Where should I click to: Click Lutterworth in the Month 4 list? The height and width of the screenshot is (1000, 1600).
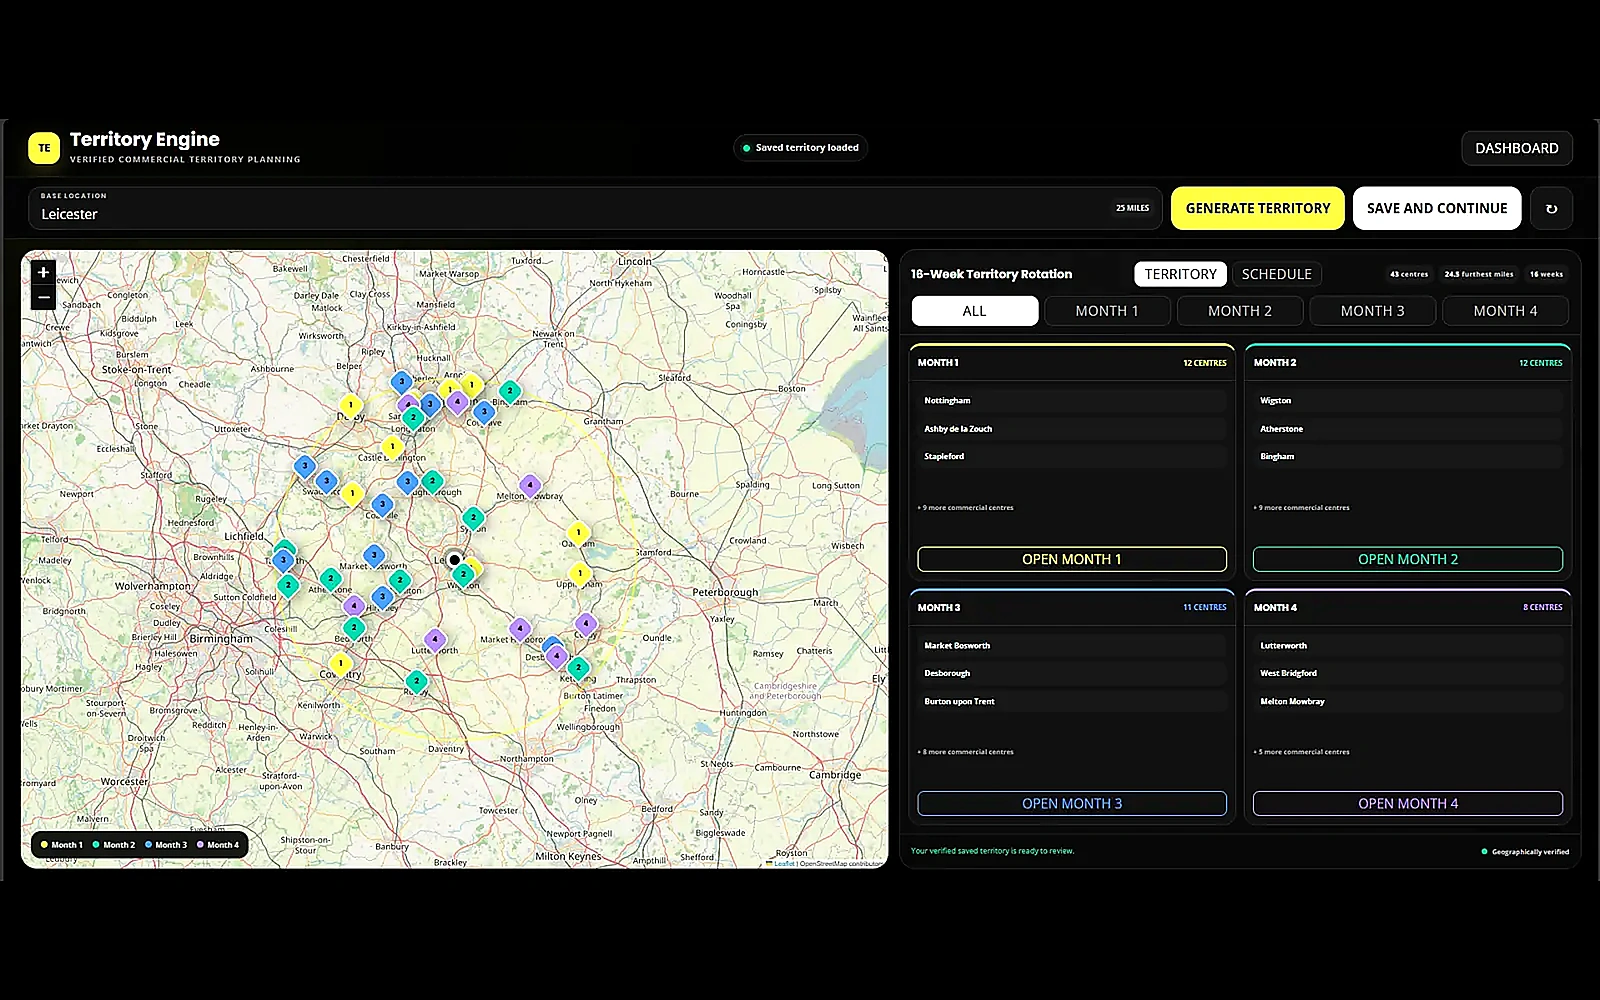click(x=1408, y=645)
